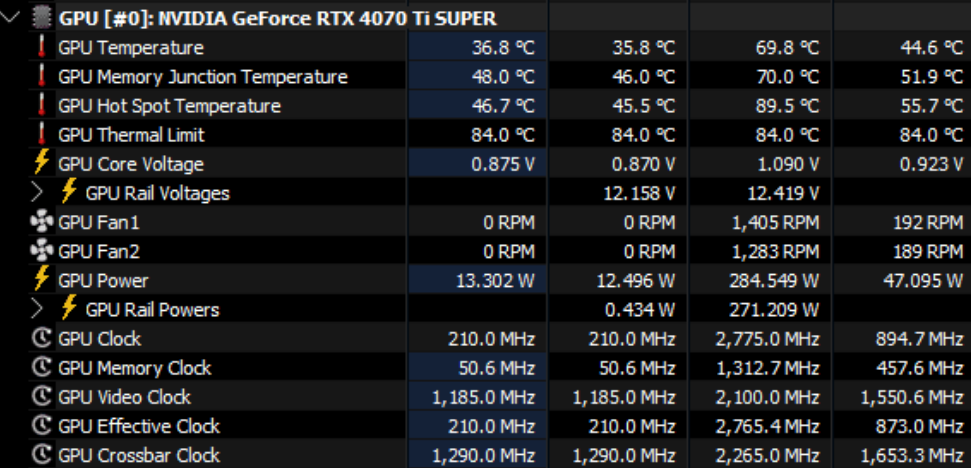Select the GPU Core Voltage label
This screenshot has width=971, height=468.
pos(131,164)
